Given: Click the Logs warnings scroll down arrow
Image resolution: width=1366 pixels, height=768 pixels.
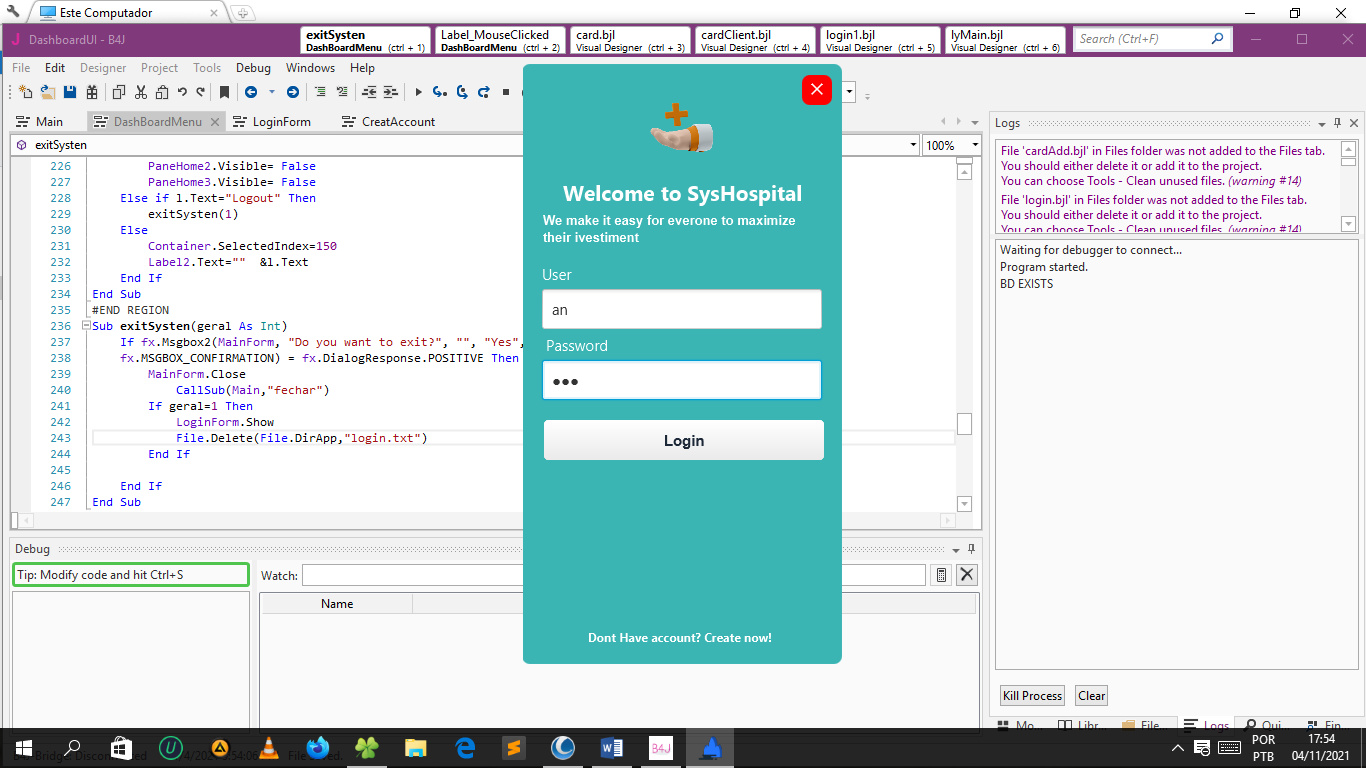Looking at the screenshot, I should pos(1348,224).
